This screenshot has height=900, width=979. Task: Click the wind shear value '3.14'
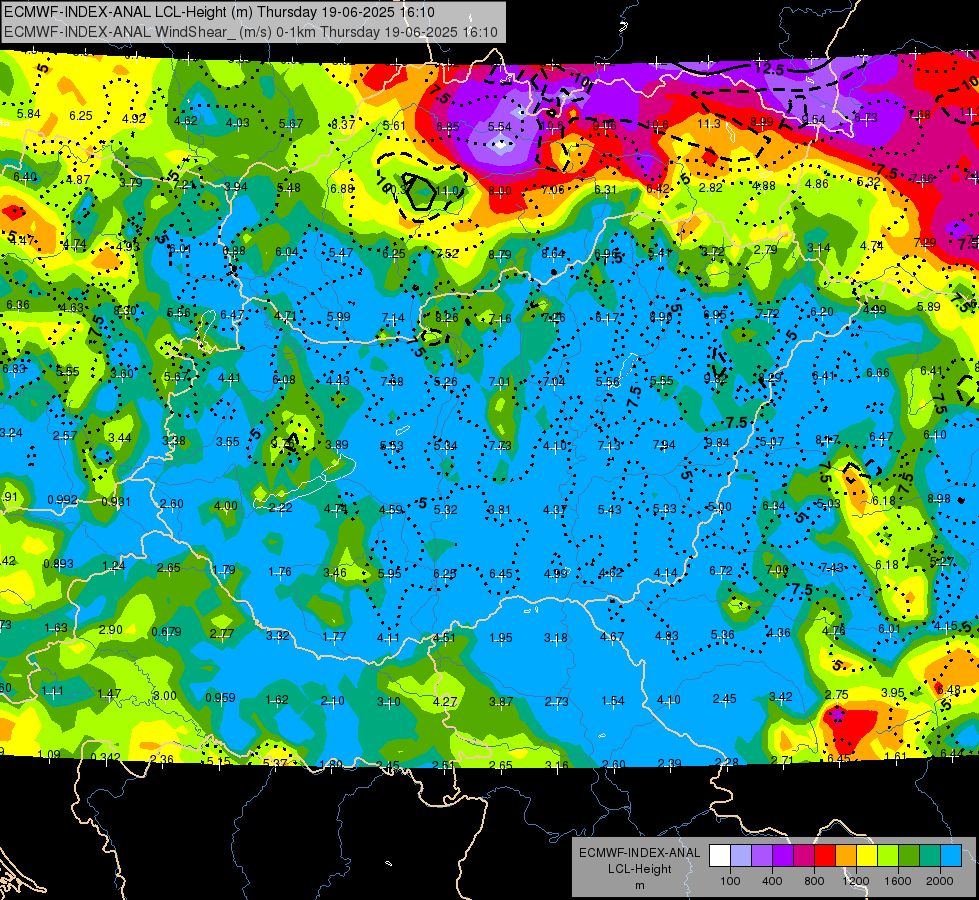point(819,248)
